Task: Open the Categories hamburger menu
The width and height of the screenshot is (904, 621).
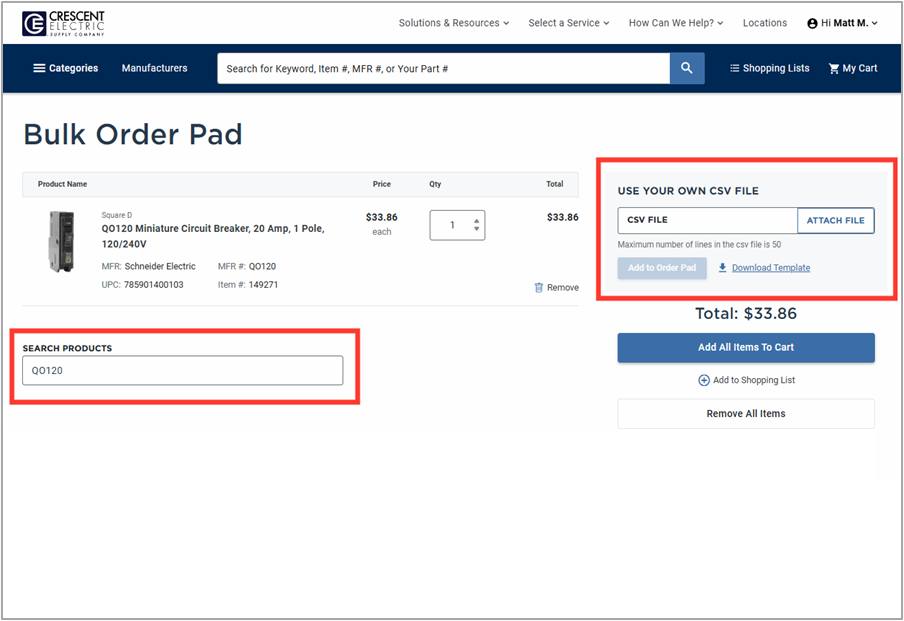Action: [65, 68]
